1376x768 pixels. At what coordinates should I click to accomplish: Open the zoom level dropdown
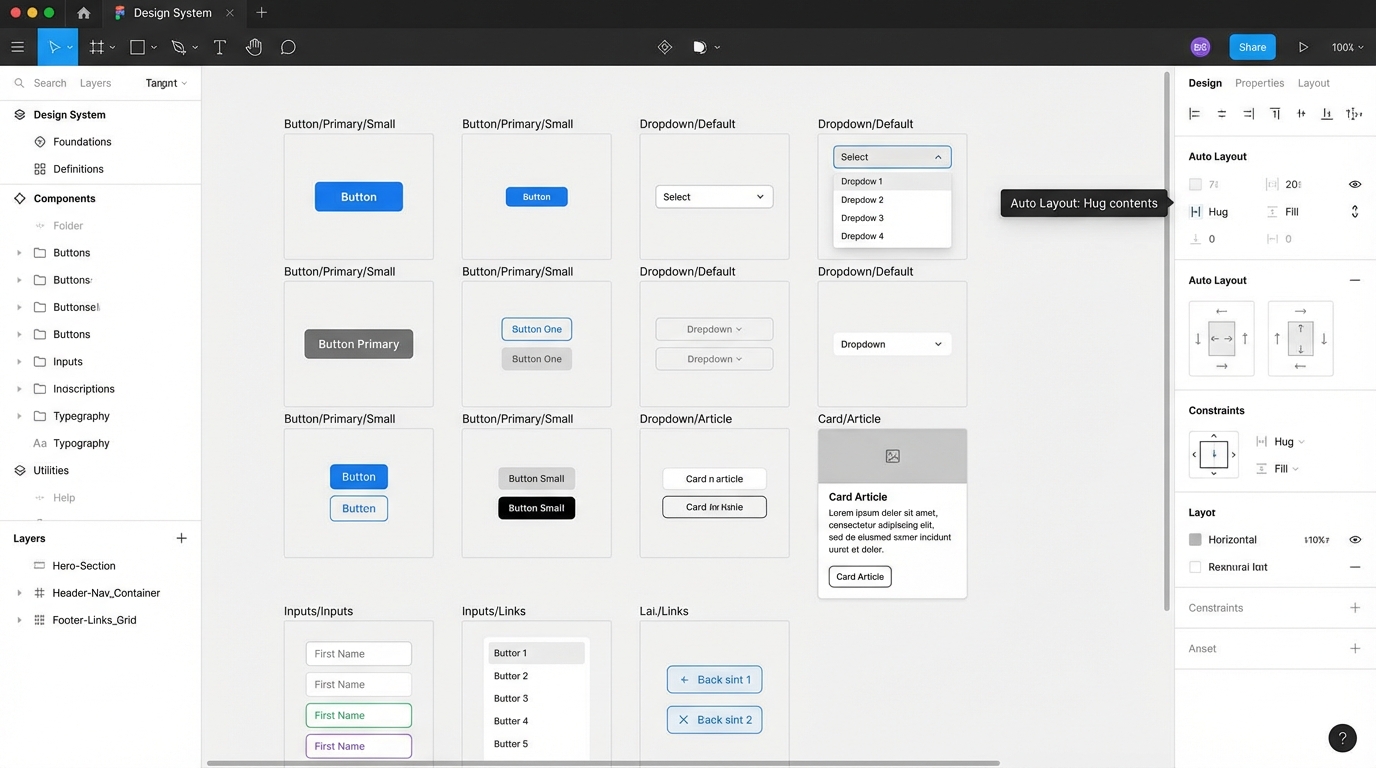point(1345,46)
